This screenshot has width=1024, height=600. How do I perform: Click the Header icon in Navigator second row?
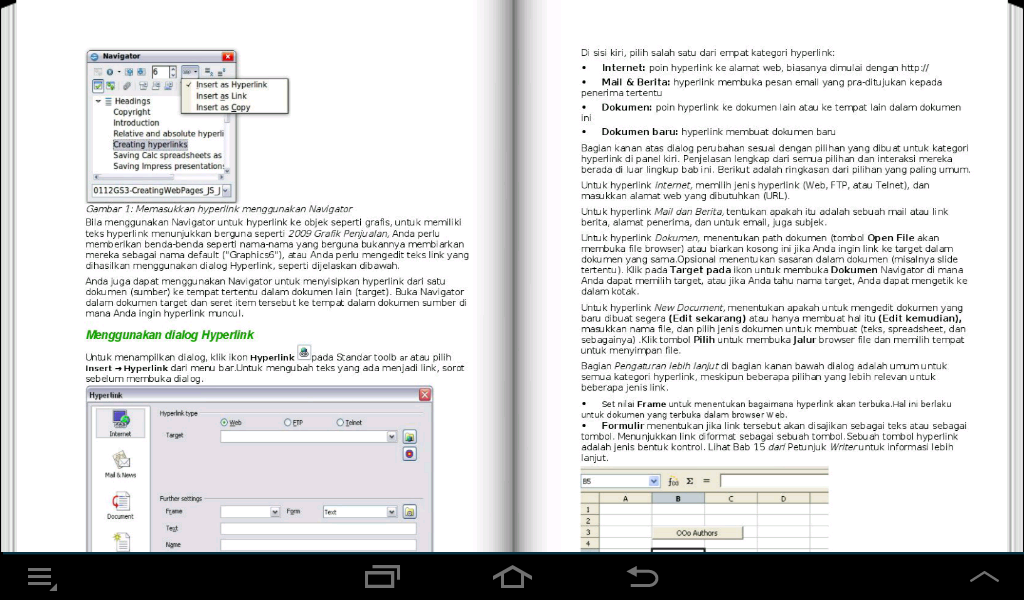(x=143, y=86)
